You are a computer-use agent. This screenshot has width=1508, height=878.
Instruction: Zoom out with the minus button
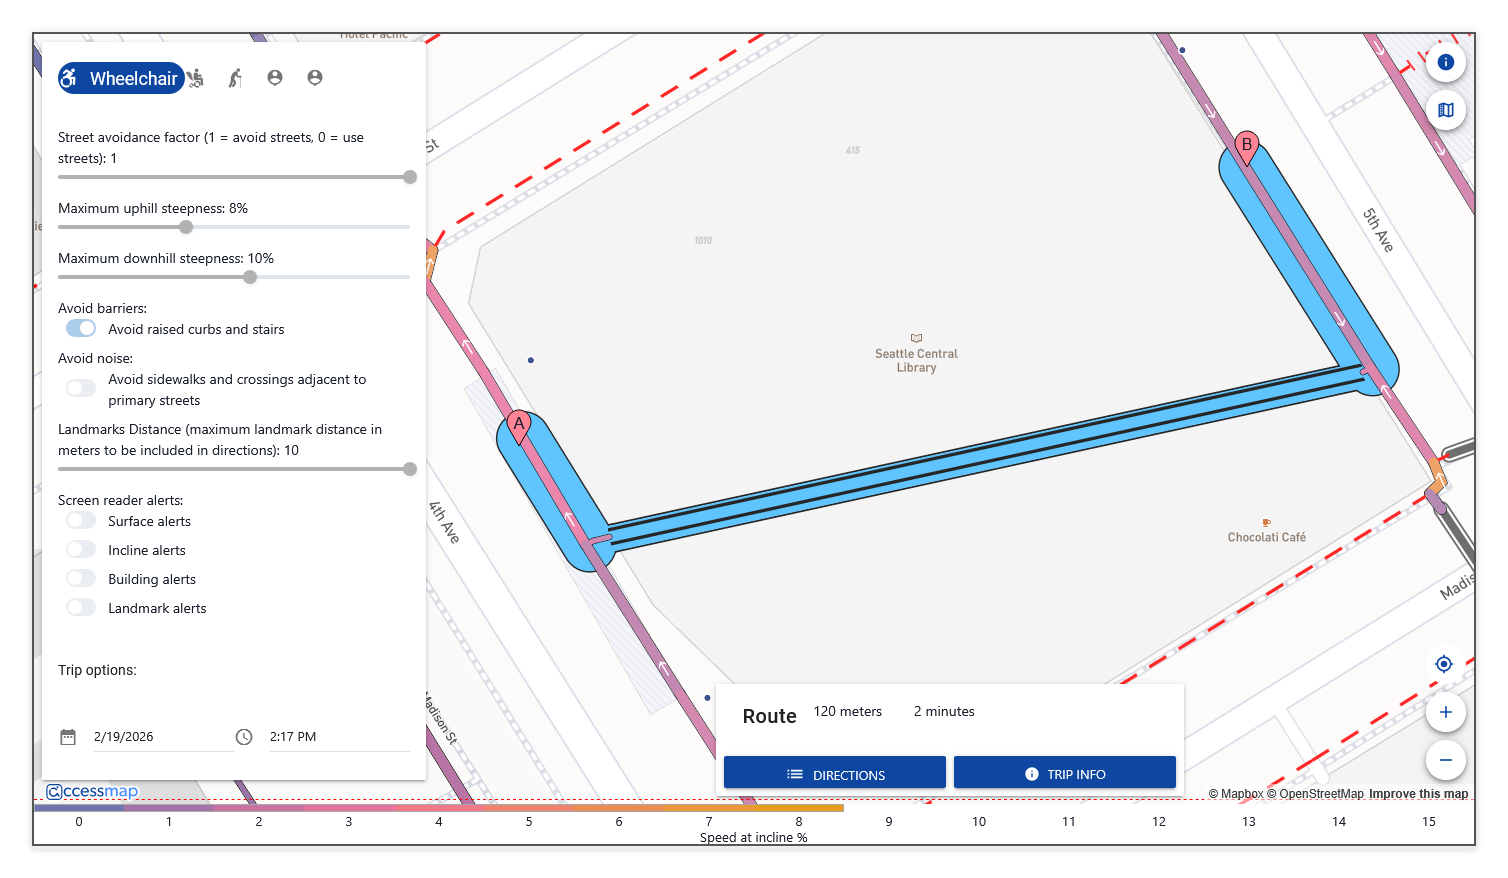click(x=1445, y=760)
